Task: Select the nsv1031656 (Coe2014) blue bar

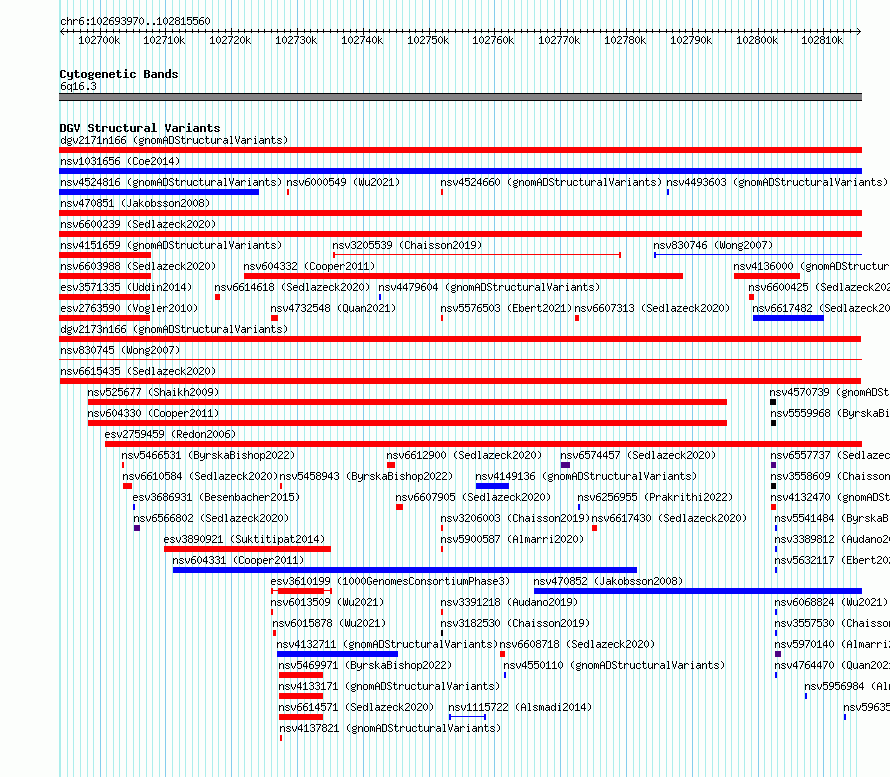Action: point(460,171)
